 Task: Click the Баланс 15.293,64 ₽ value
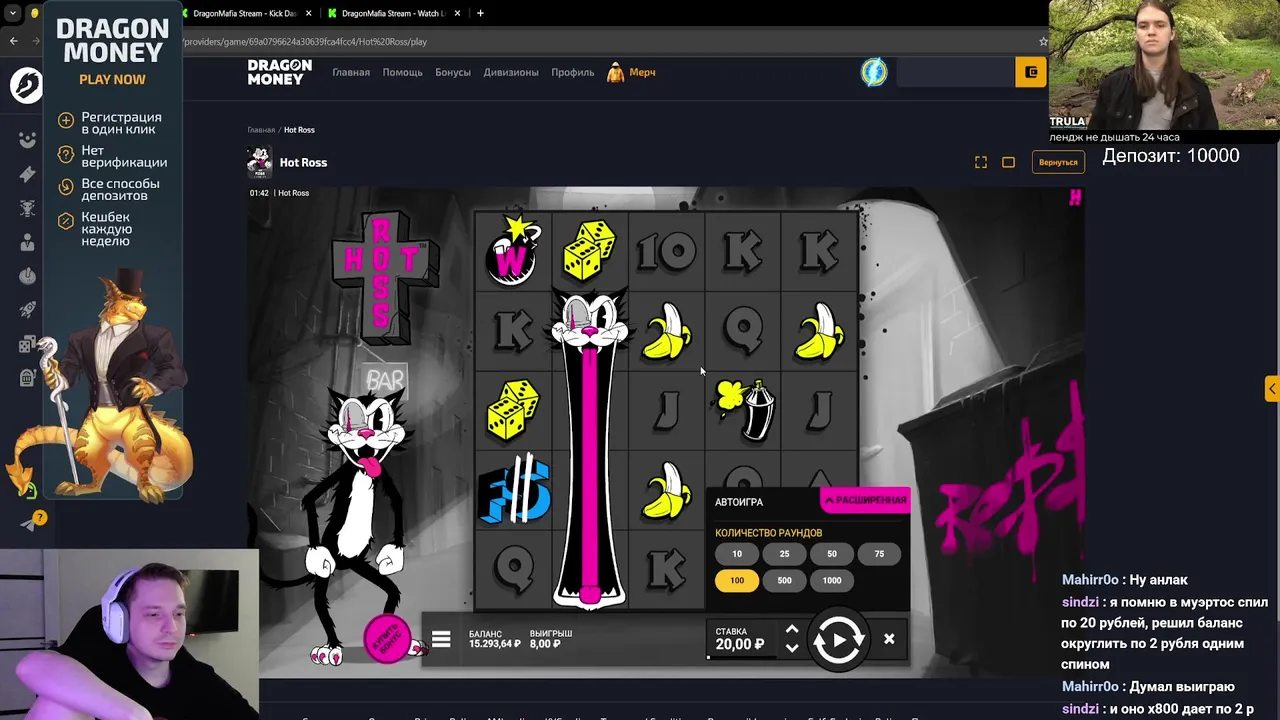(494, 644)
